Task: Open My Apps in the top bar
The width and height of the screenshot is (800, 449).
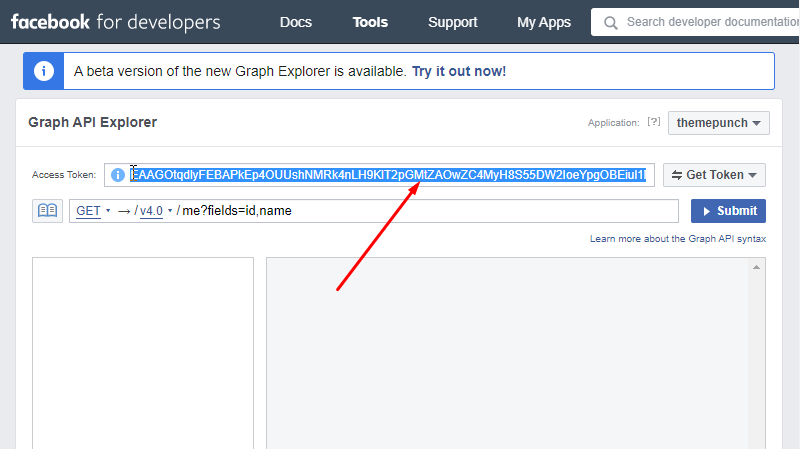Action: (x=544, y=22)
